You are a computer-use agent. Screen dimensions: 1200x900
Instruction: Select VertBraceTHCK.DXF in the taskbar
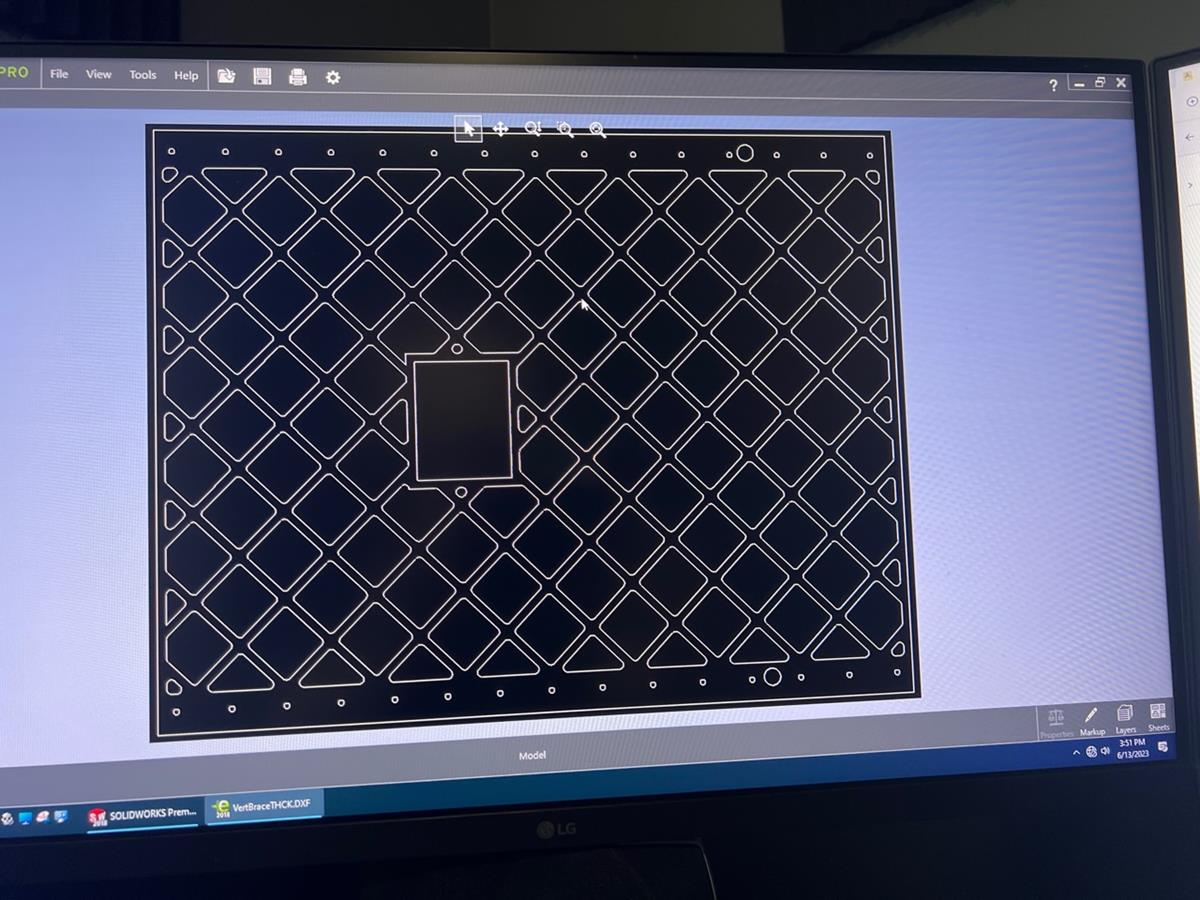pyautogui.click(x=264, y=807)
